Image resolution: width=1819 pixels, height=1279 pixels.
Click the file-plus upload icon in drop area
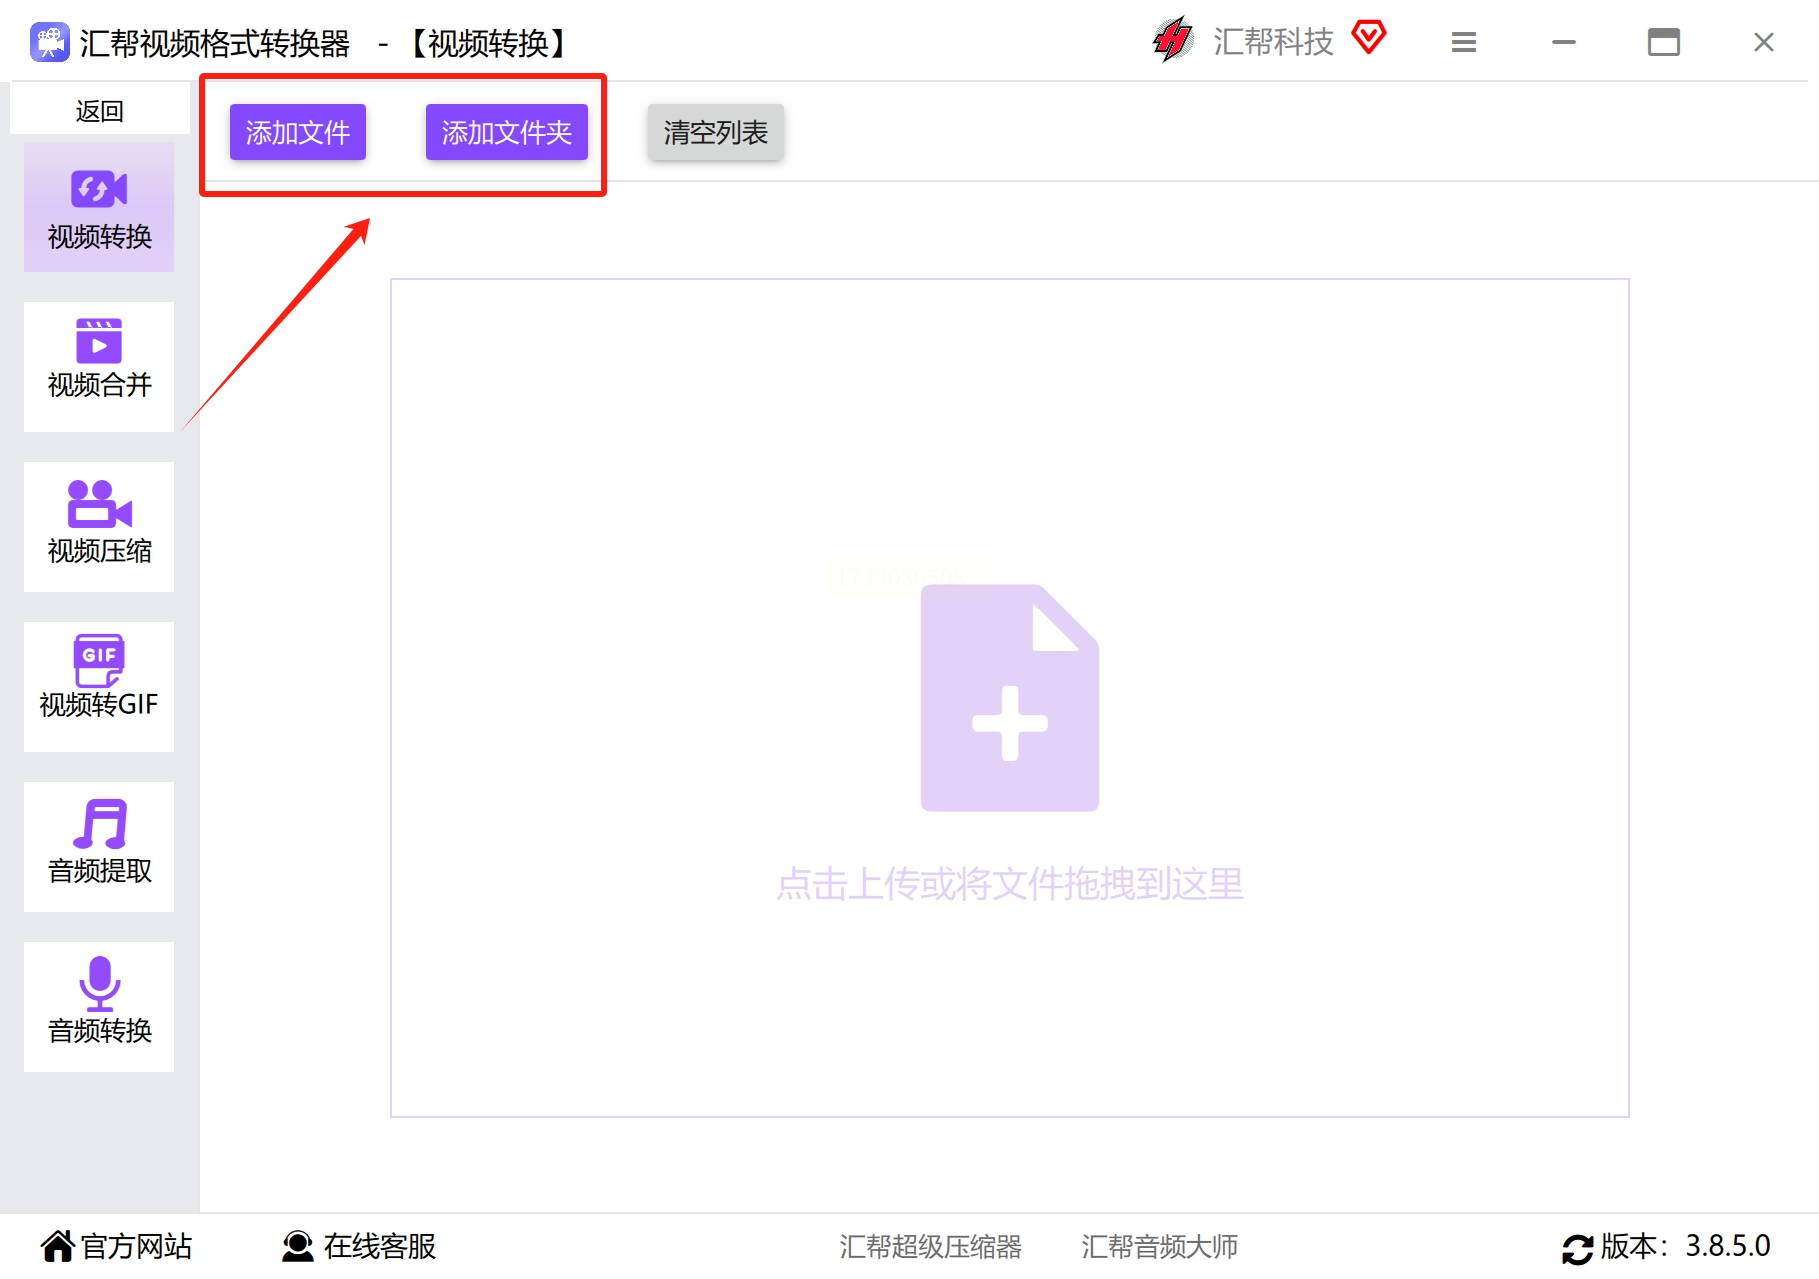(x=1010, y=698)
